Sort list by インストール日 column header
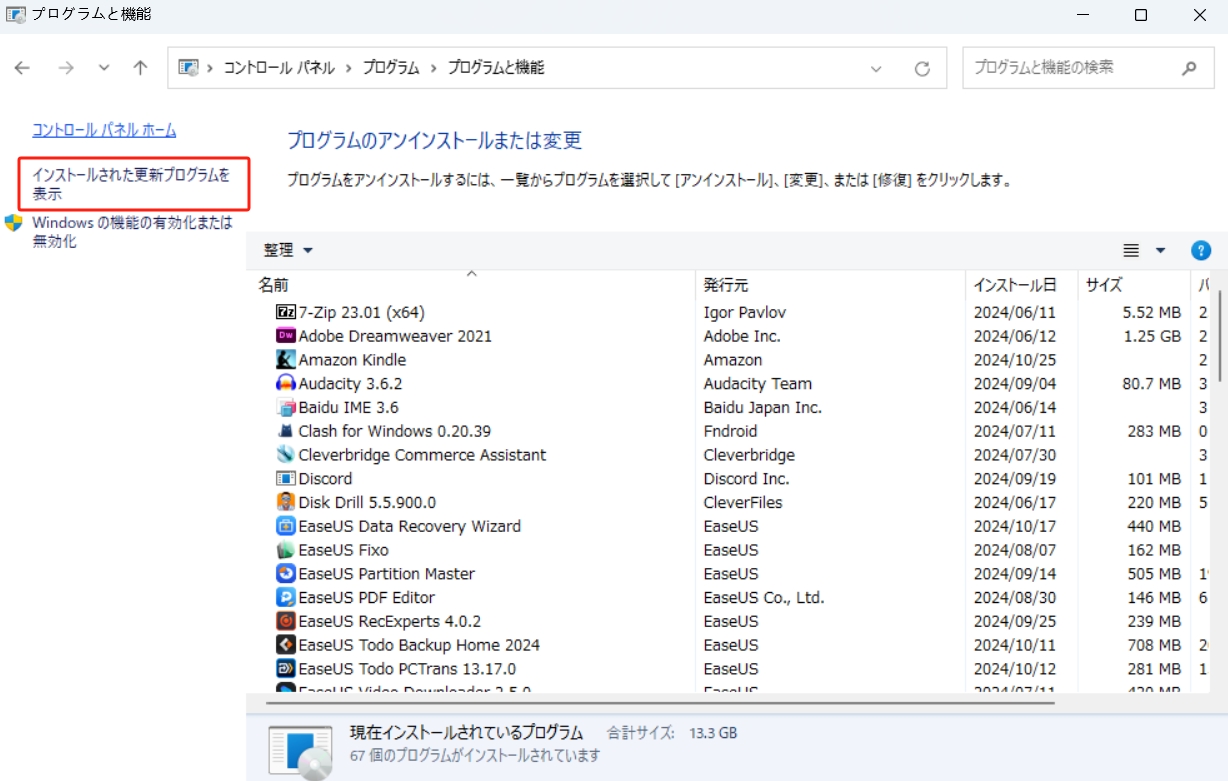 click(1014, 285)
